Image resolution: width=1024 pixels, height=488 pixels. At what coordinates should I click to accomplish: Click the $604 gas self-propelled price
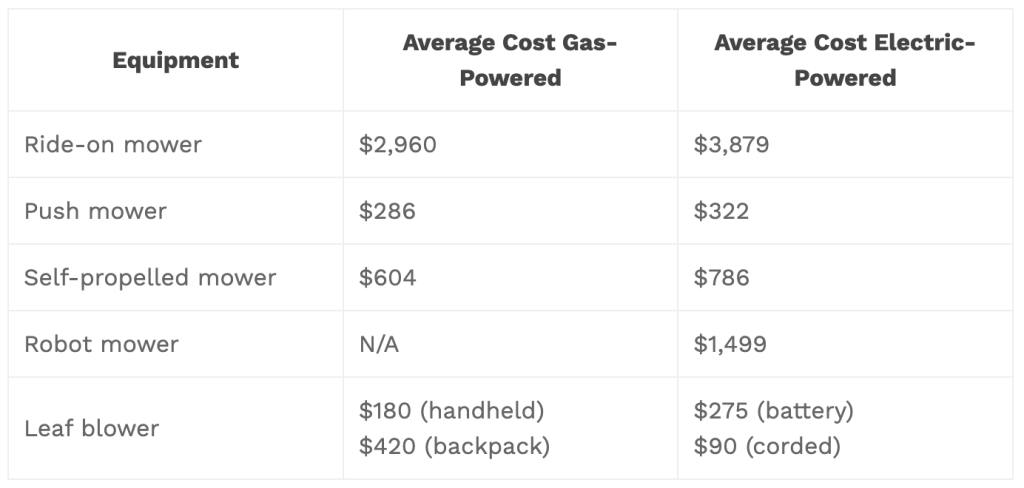pyautogui.click(x=387, y=277)
